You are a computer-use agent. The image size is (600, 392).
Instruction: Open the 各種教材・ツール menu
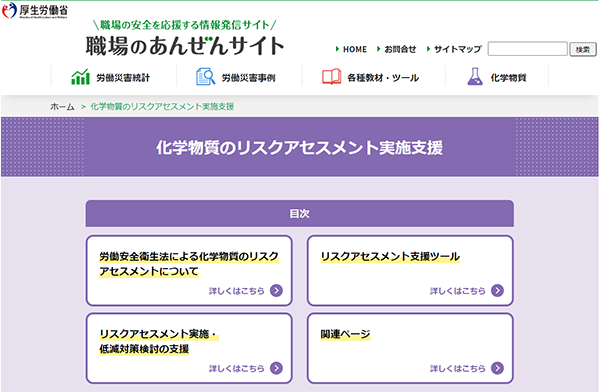(383, 78)
